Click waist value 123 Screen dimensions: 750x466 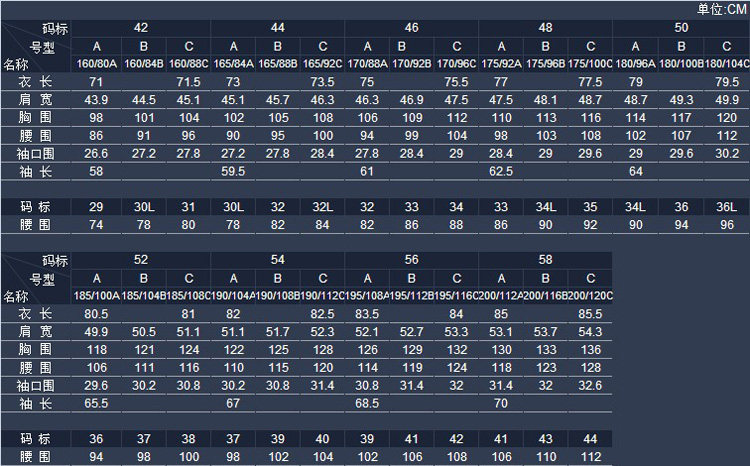pyautogui.click(x=546, y=368)
